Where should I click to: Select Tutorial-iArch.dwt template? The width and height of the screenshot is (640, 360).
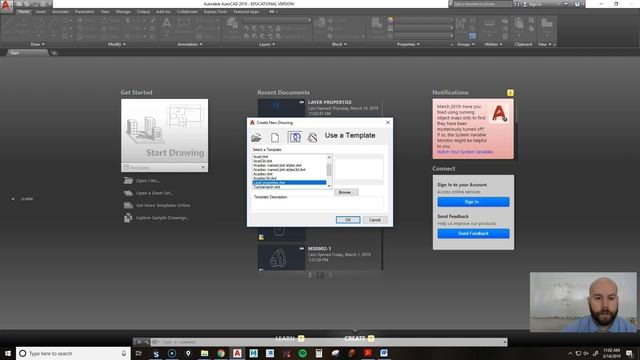coord(289,187)
